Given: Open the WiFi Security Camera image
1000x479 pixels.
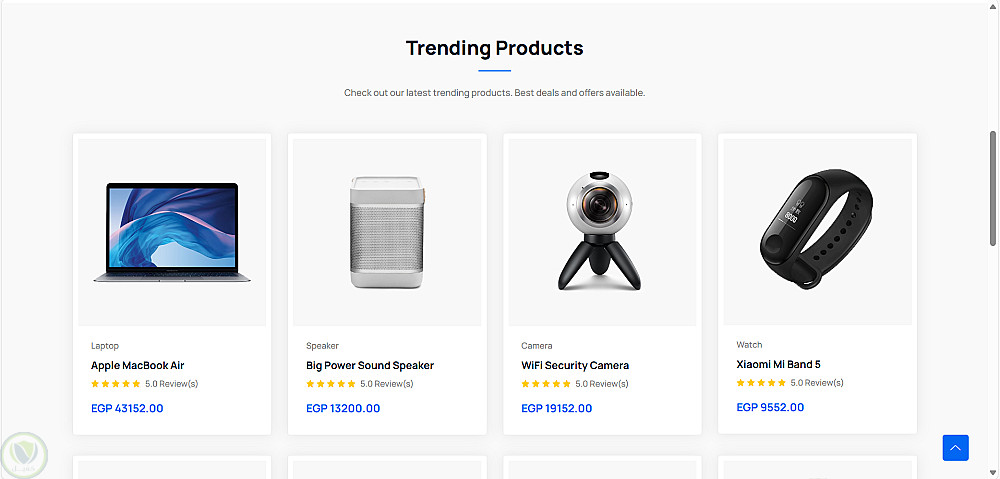Looking at the screenshot, I should point(602,232).
